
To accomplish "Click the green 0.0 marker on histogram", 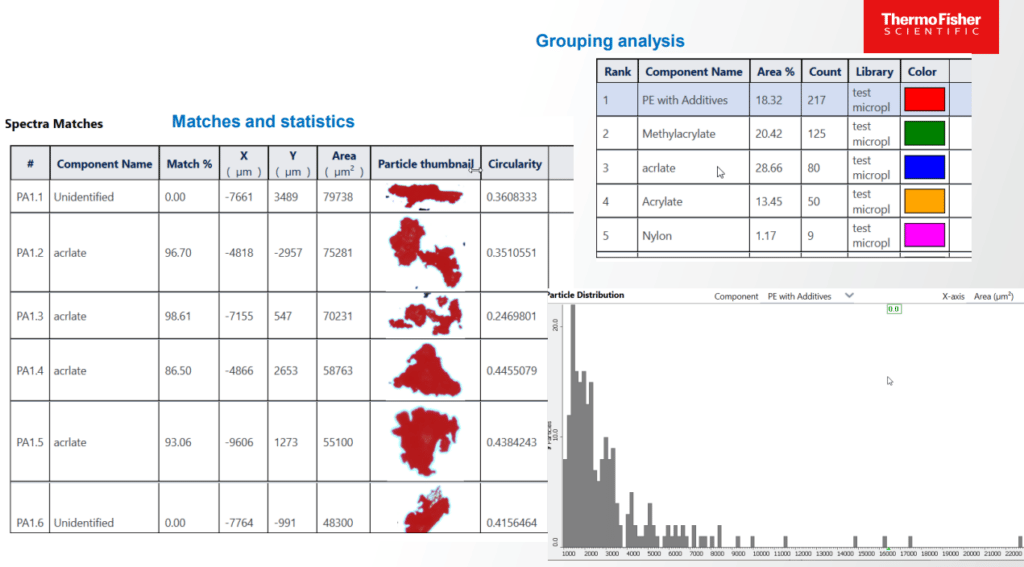I will click(x=894, y=310).
